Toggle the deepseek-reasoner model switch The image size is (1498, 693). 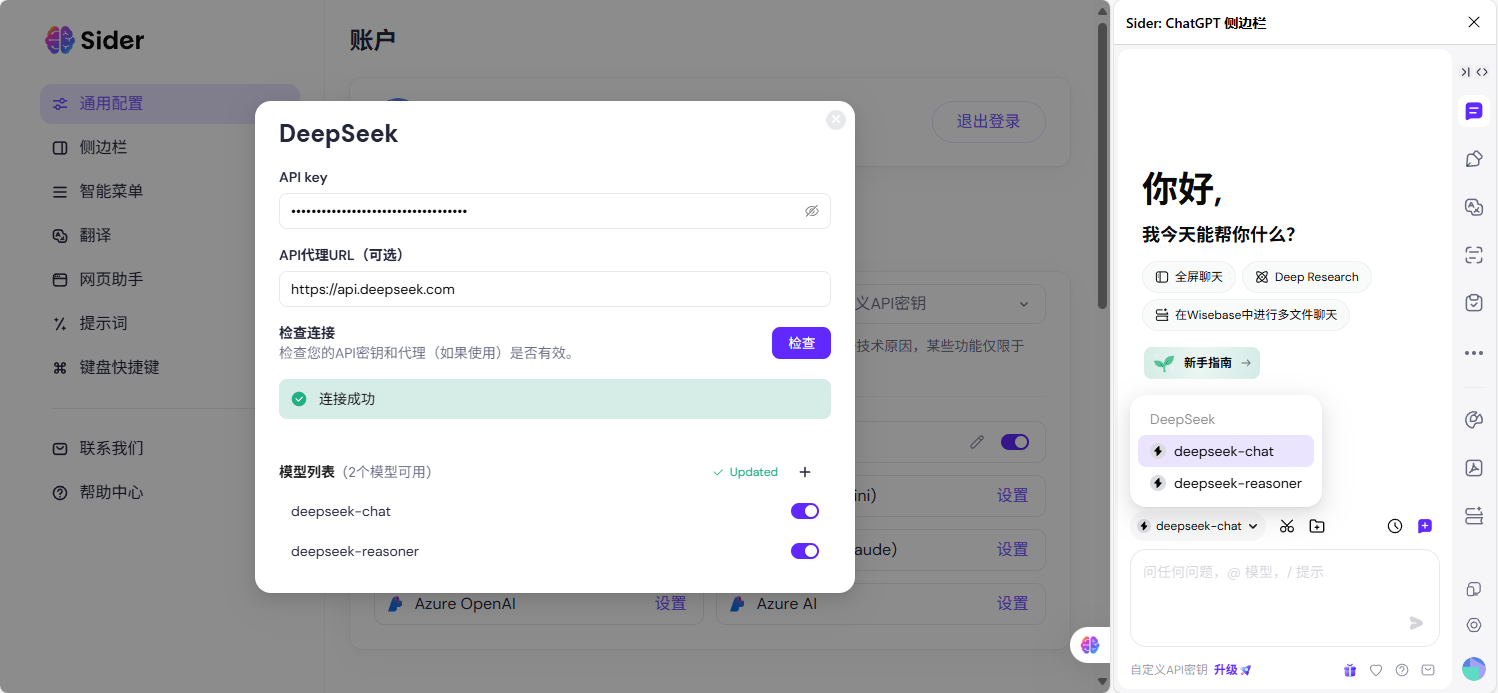805,551
